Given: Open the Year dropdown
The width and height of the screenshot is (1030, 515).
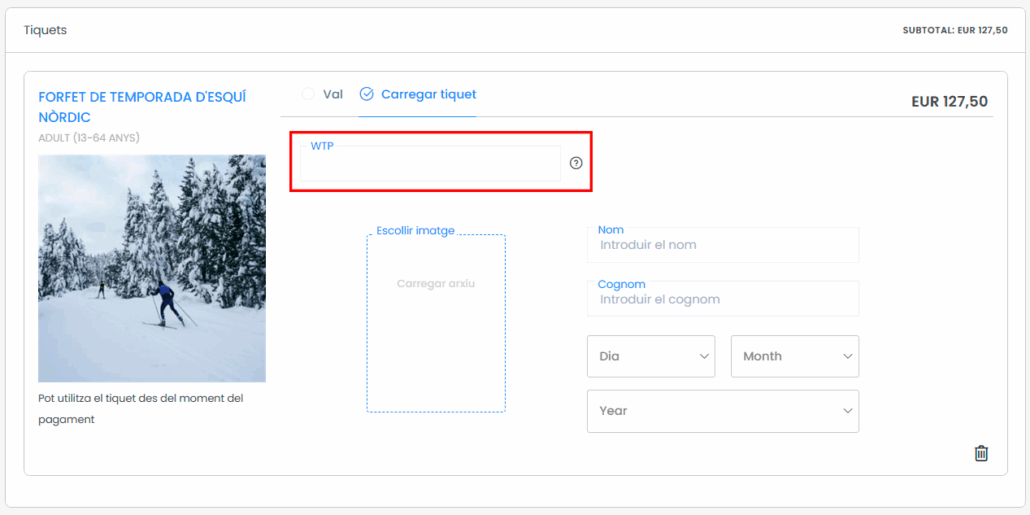Looking at the screenshot, I should click(x=722, y=411).
